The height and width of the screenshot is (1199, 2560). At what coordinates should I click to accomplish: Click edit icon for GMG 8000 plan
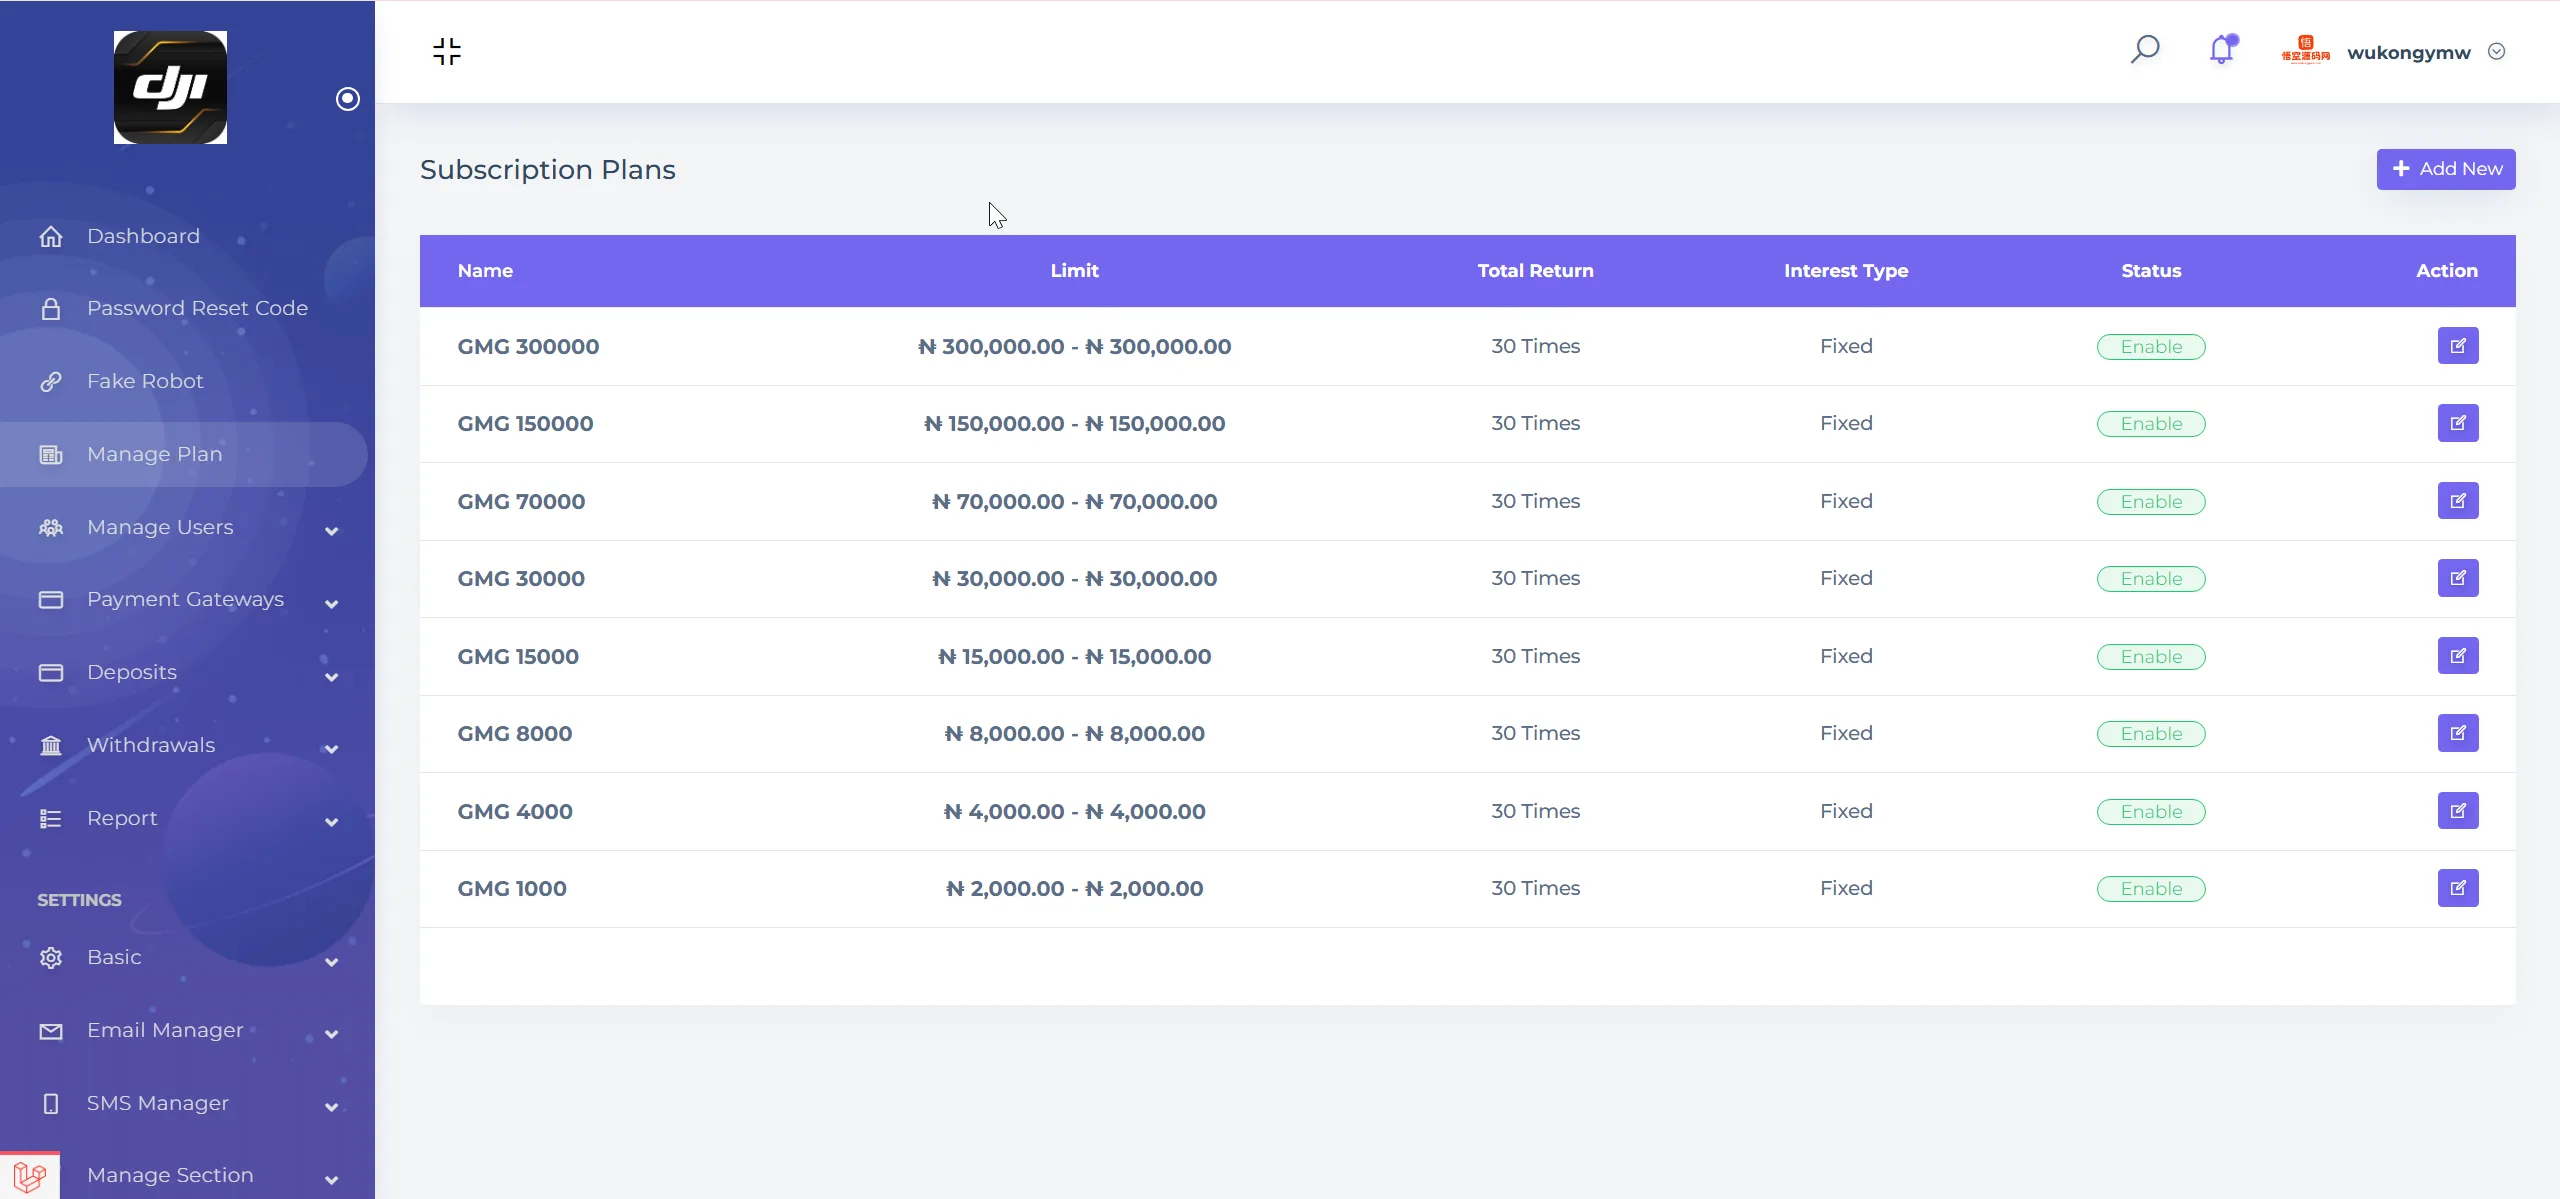(2457, 733)
